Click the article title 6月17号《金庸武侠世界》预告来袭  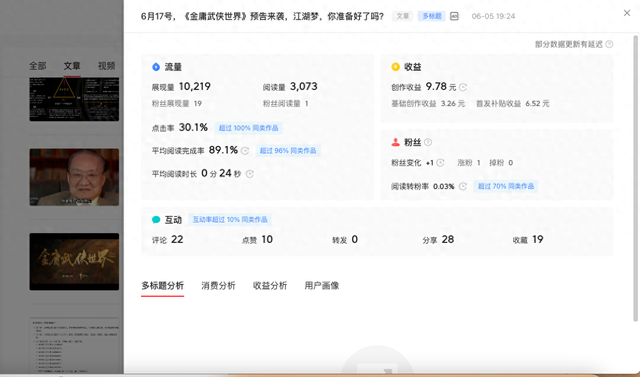tap(262, 16)
